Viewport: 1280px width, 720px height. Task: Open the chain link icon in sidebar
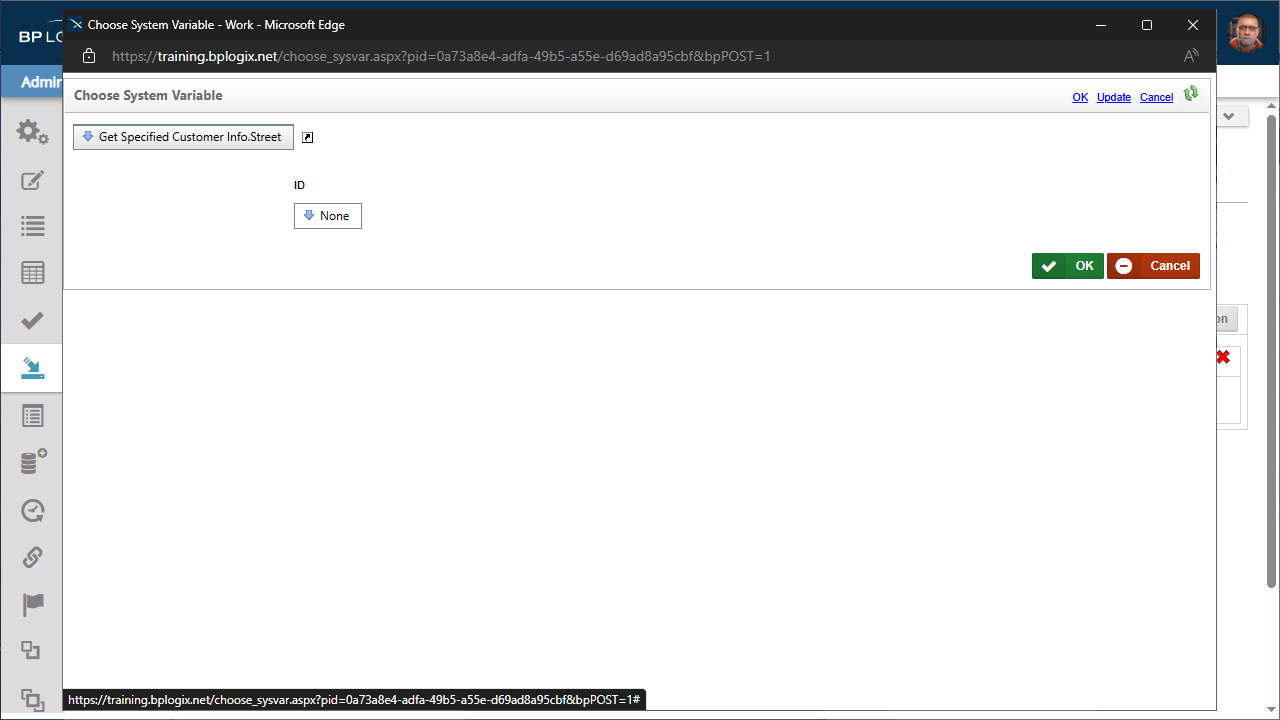(x=32, y=557)
